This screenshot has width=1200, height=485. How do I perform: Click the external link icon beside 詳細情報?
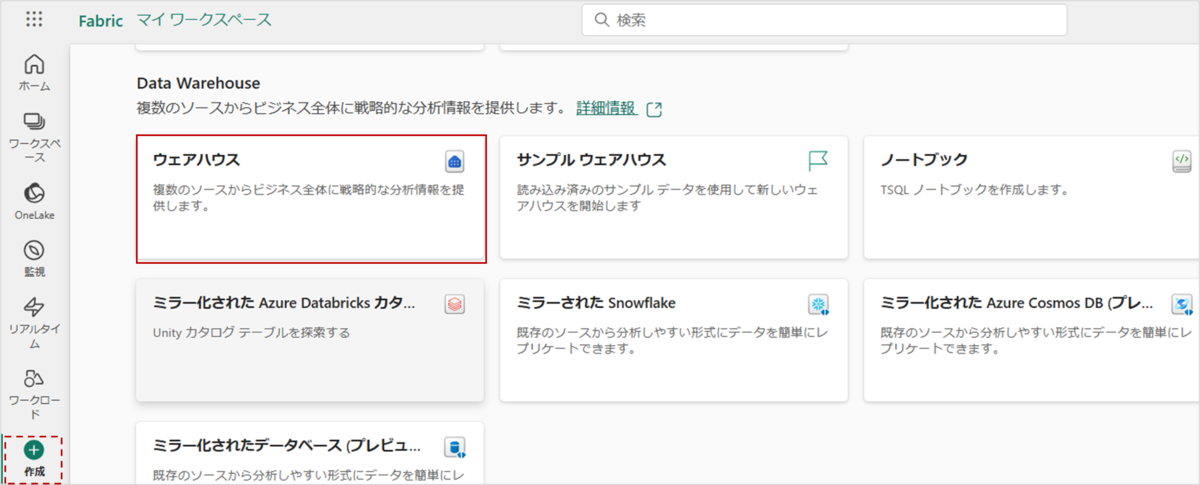[x=654, y=109]
